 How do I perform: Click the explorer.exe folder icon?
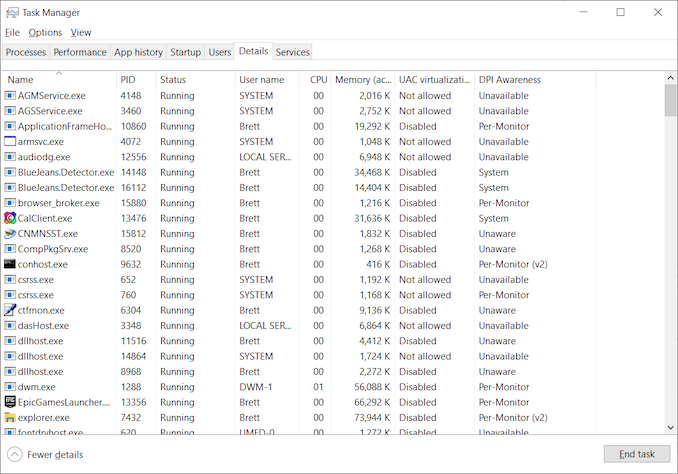tap(10, 417)
